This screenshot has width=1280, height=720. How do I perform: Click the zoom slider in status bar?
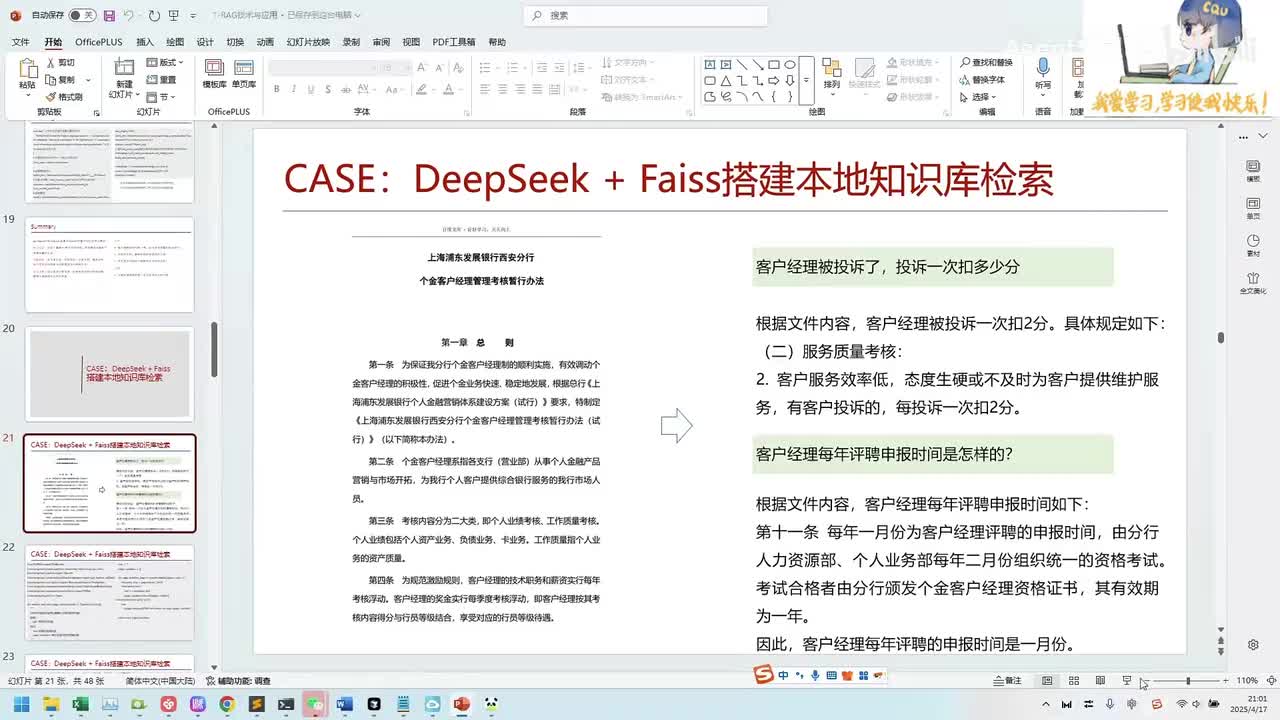click(1188, 680)
